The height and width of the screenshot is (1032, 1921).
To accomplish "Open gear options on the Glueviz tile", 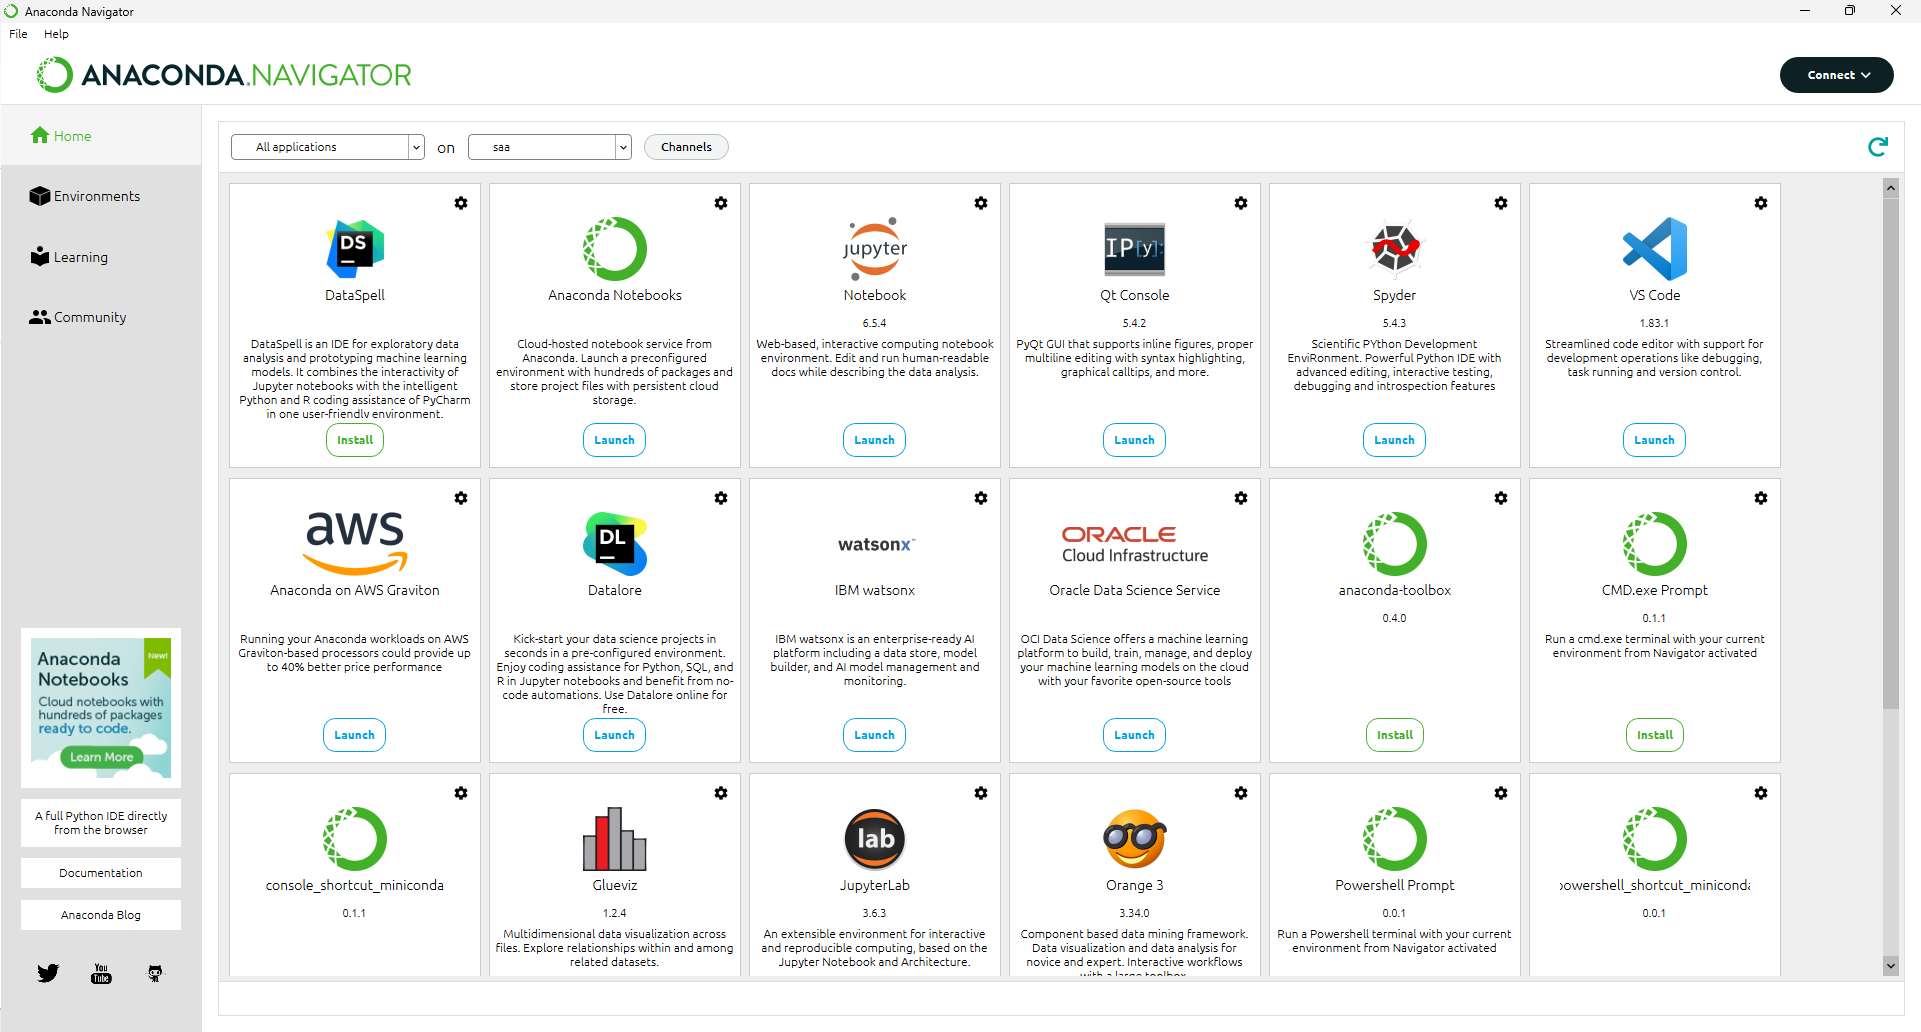I will (720, 793).
